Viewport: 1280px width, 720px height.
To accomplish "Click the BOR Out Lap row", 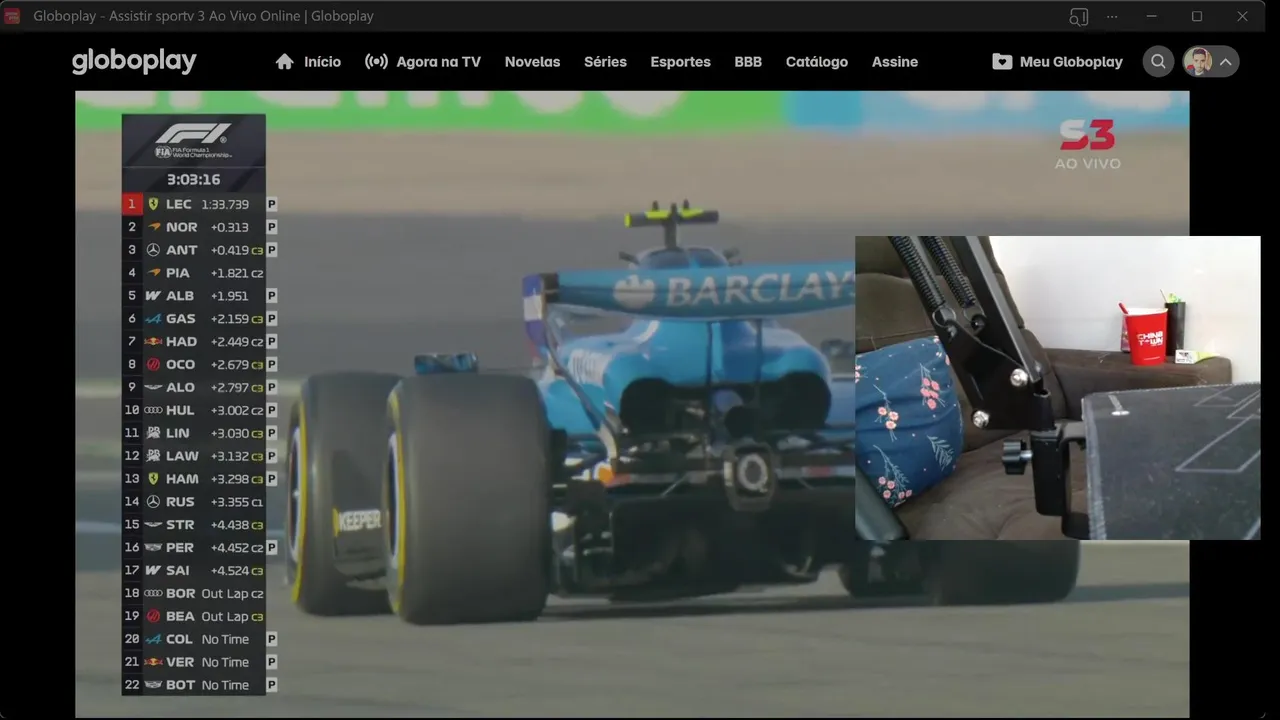I will coord(193,594).
